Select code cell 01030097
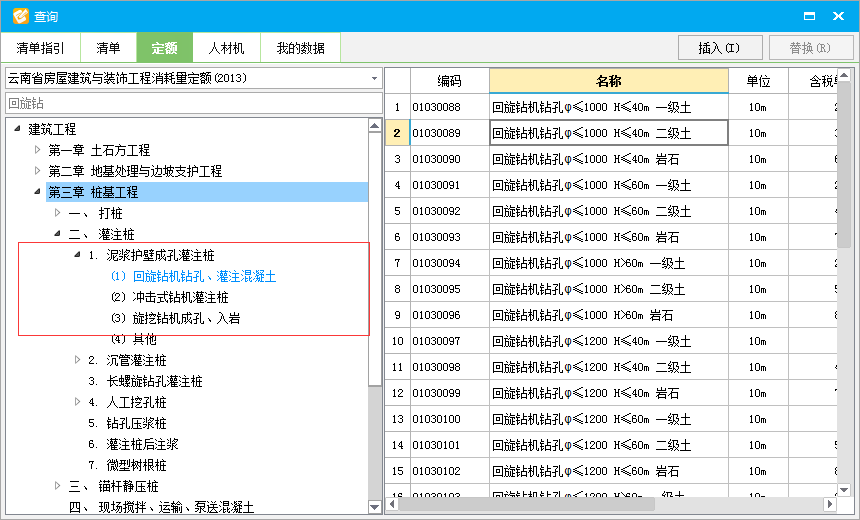The height and width of the screenshot is (520, 860). pyautogui.click(x=450, y=341)
